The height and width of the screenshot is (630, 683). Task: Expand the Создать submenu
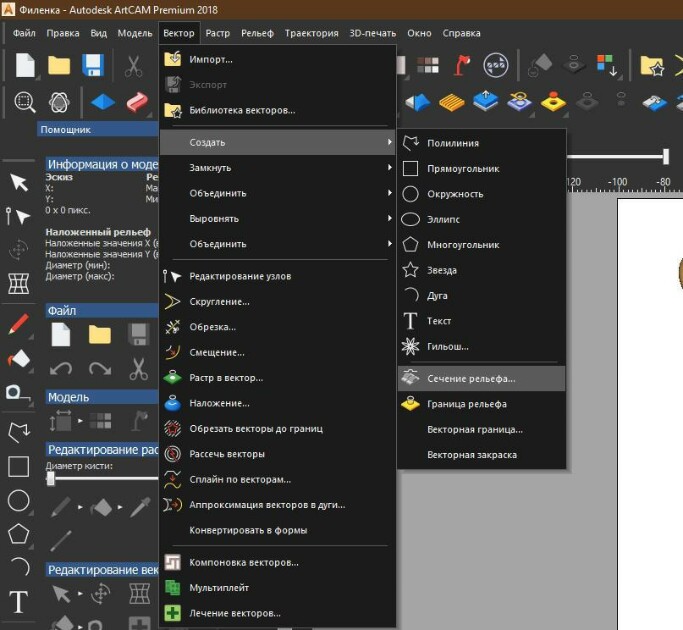(277, 142)
